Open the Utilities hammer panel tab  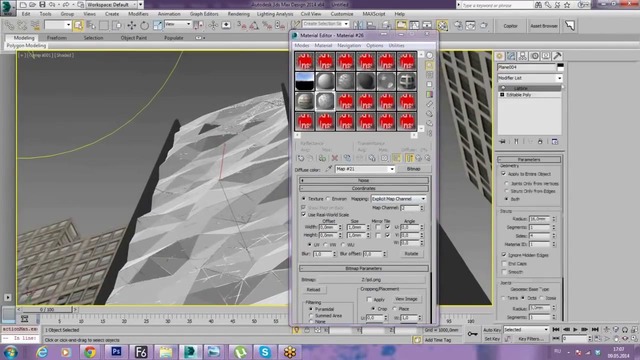click(x=557, y=56)
